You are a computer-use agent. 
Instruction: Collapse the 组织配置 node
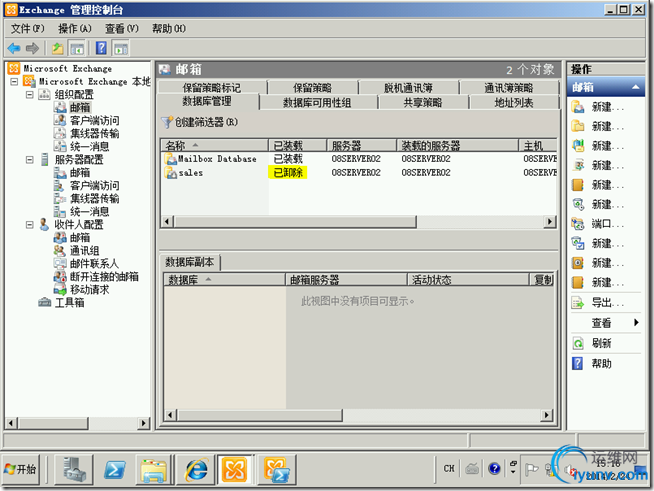pos(30,95)
